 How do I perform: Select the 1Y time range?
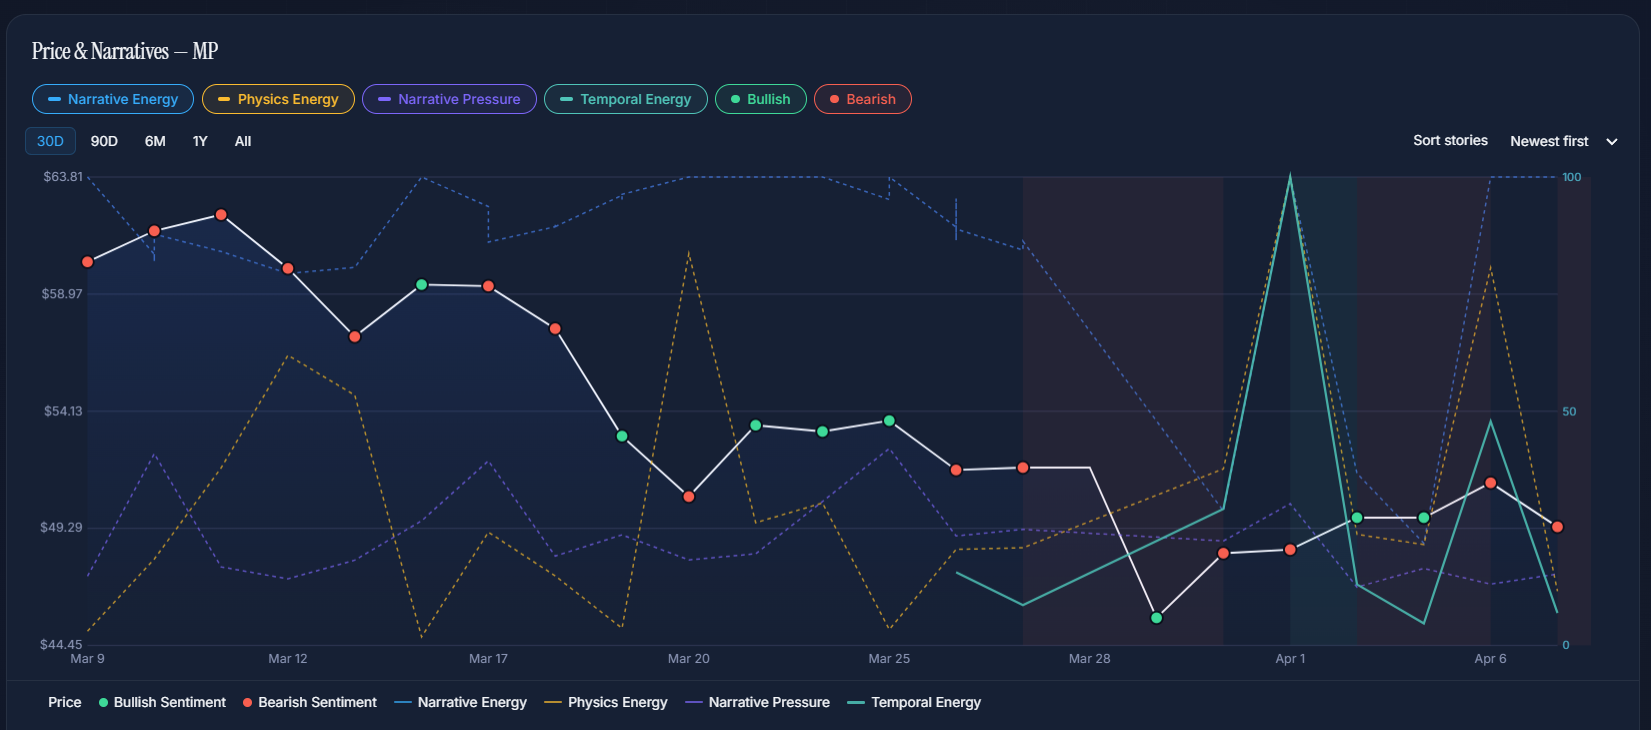(x=200, y=141)
